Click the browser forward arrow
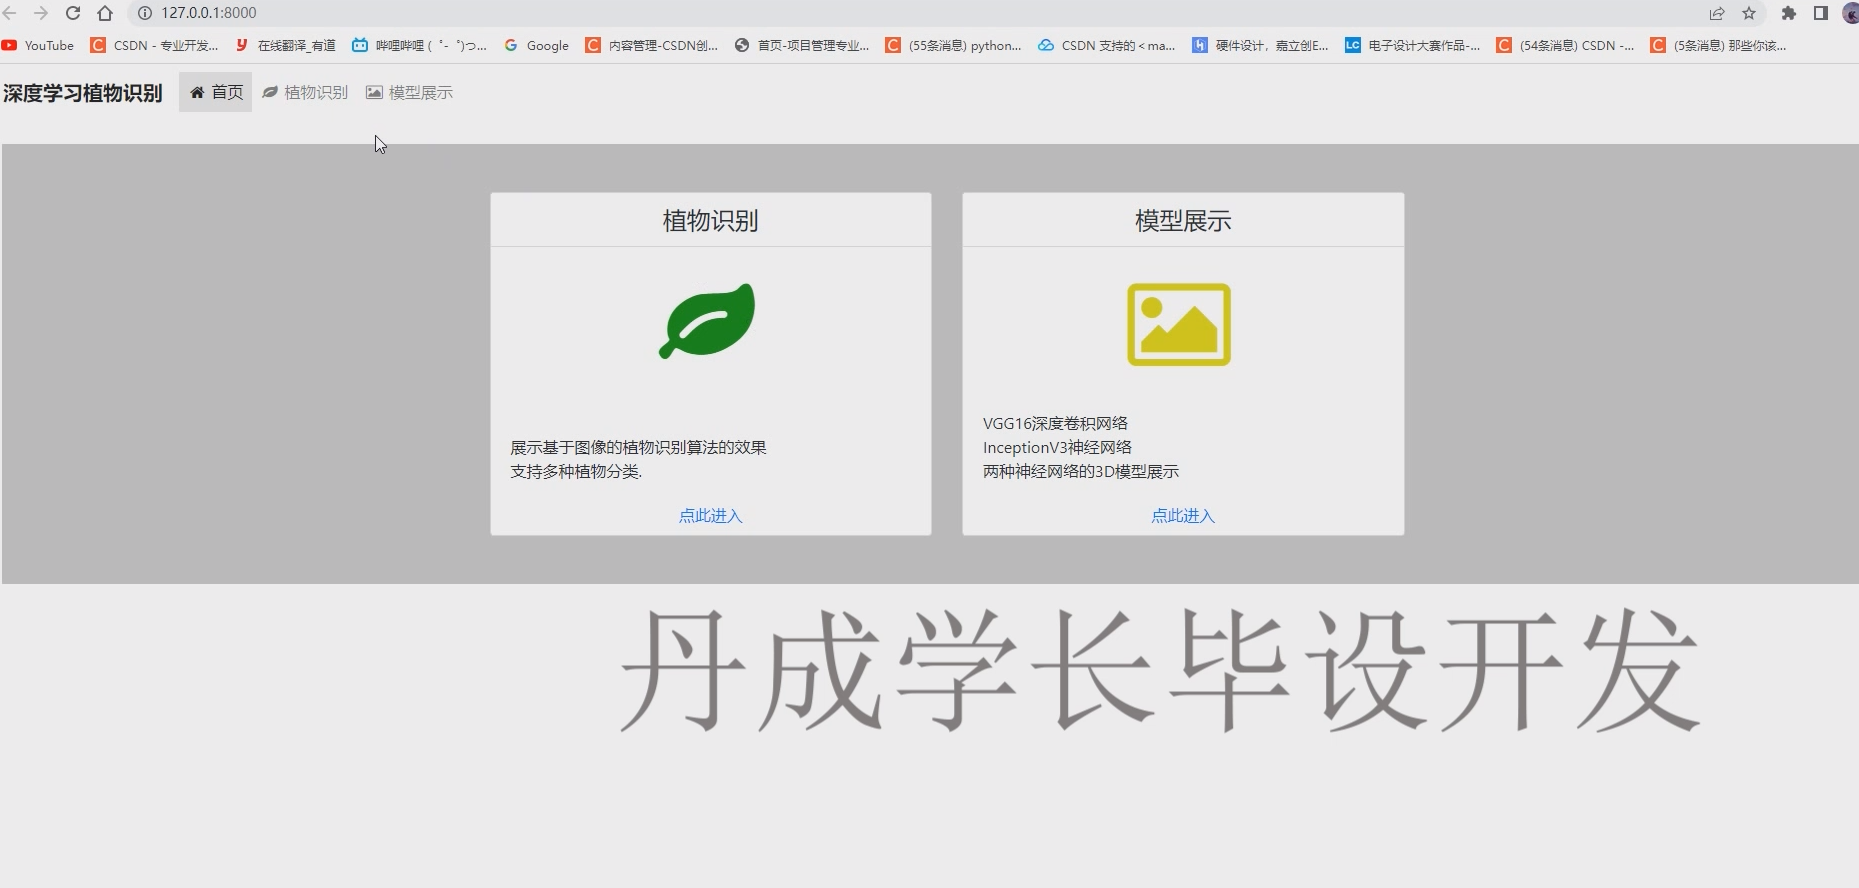Screen dimensions: 1859x888 (x=41, y=13)
